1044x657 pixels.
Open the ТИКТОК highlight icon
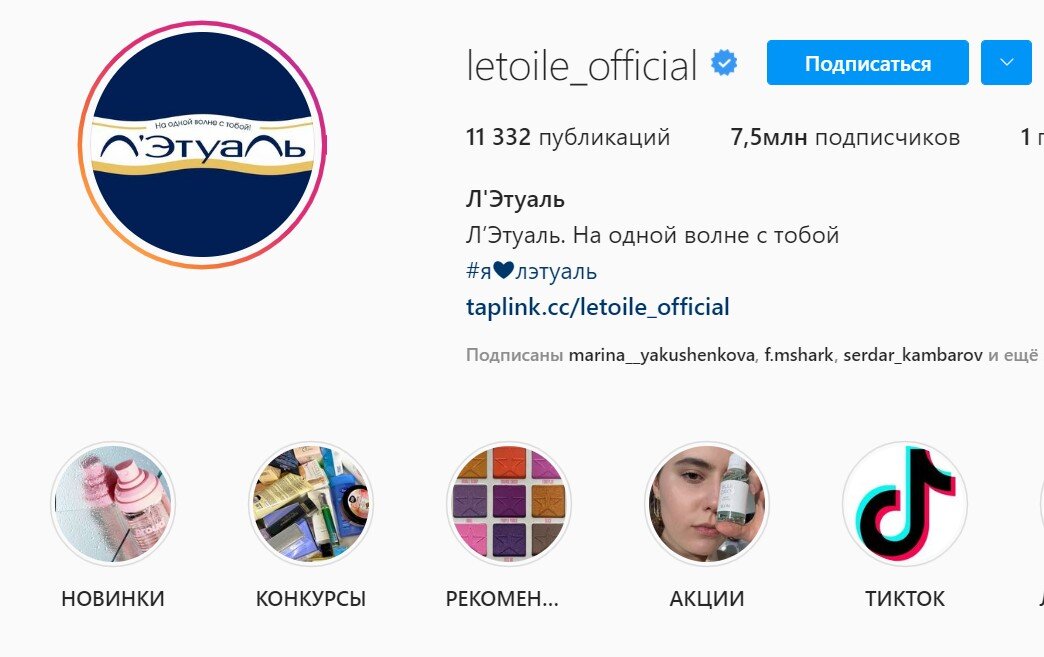pos(905,504)
